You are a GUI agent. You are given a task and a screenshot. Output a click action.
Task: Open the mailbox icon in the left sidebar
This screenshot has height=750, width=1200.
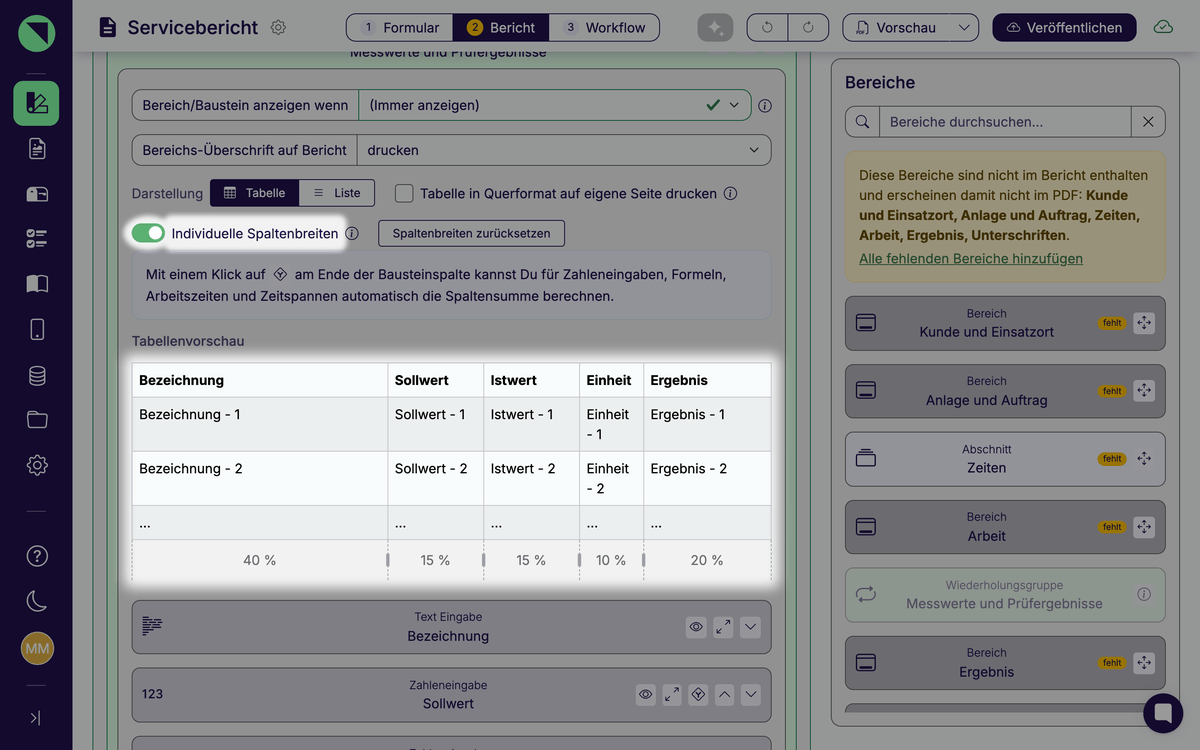pyautogui.click(x=37, y=194)
